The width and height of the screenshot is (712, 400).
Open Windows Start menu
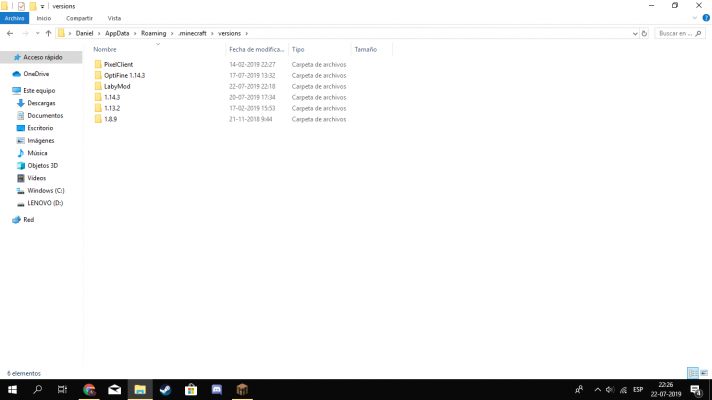[12, 390]
